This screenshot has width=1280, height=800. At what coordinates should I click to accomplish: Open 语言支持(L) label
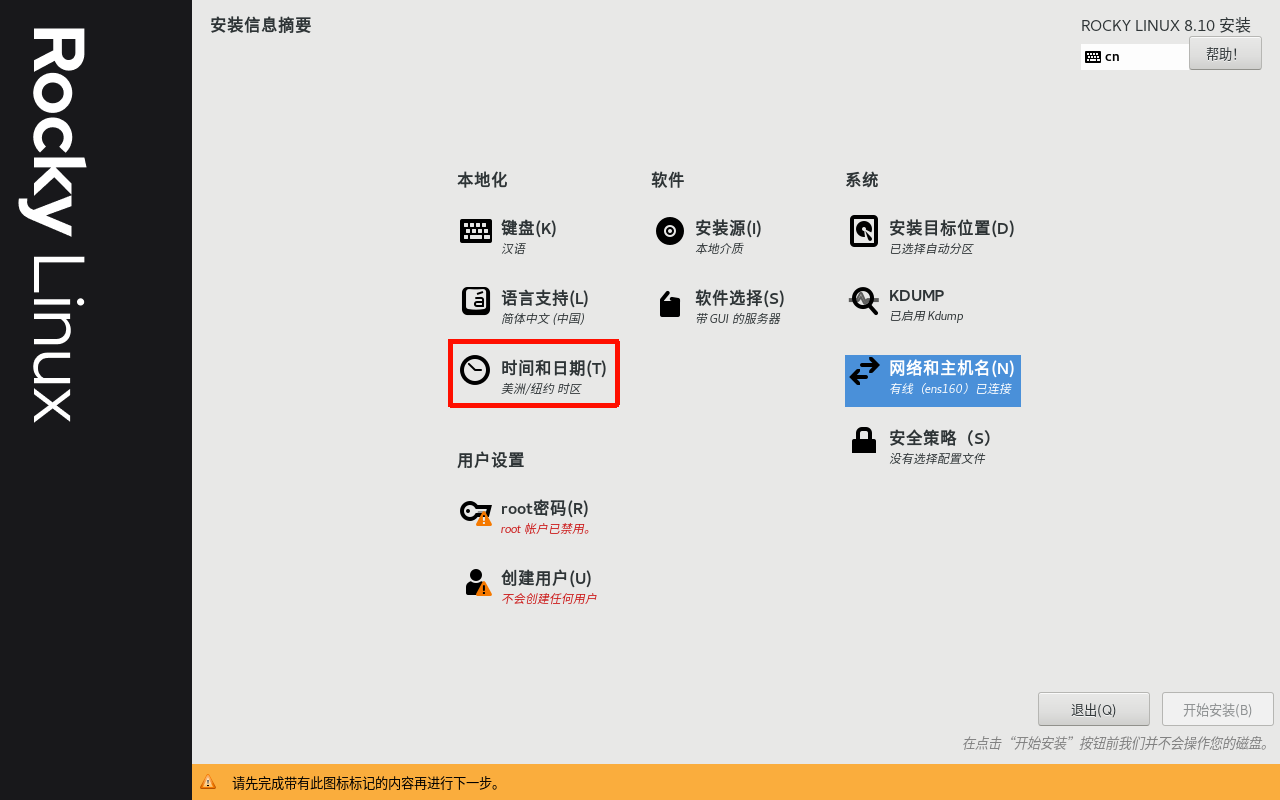pyautogui.click(x=545, y=298)
